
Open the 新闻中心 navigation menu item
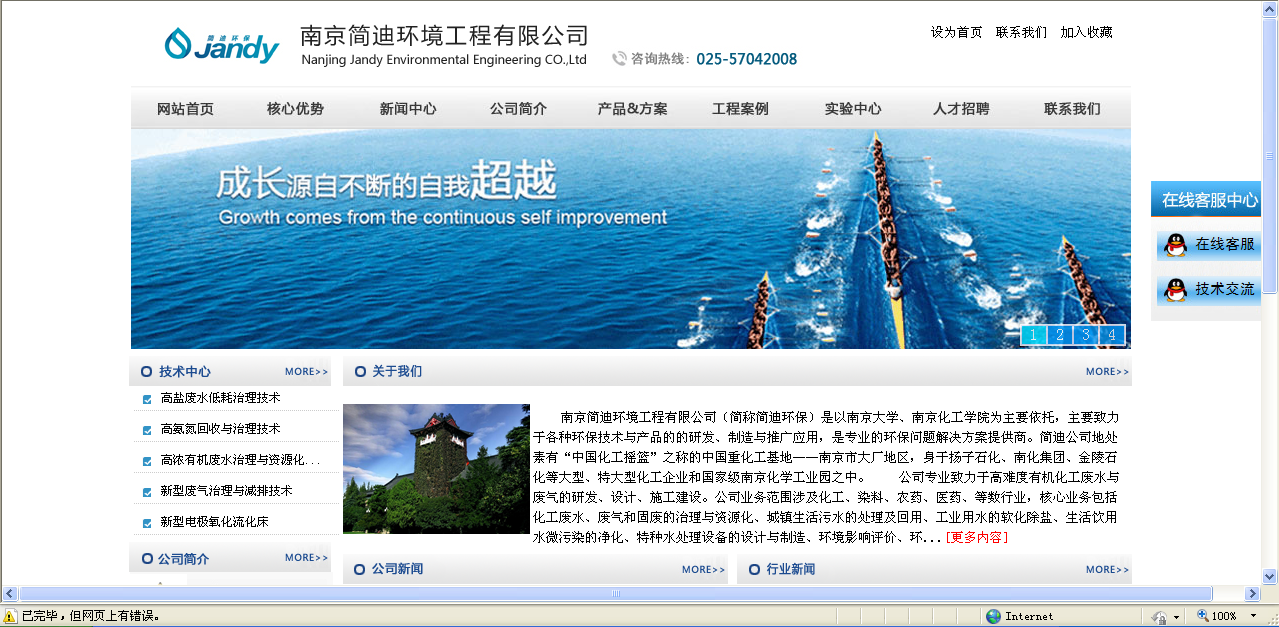(408, 109)
